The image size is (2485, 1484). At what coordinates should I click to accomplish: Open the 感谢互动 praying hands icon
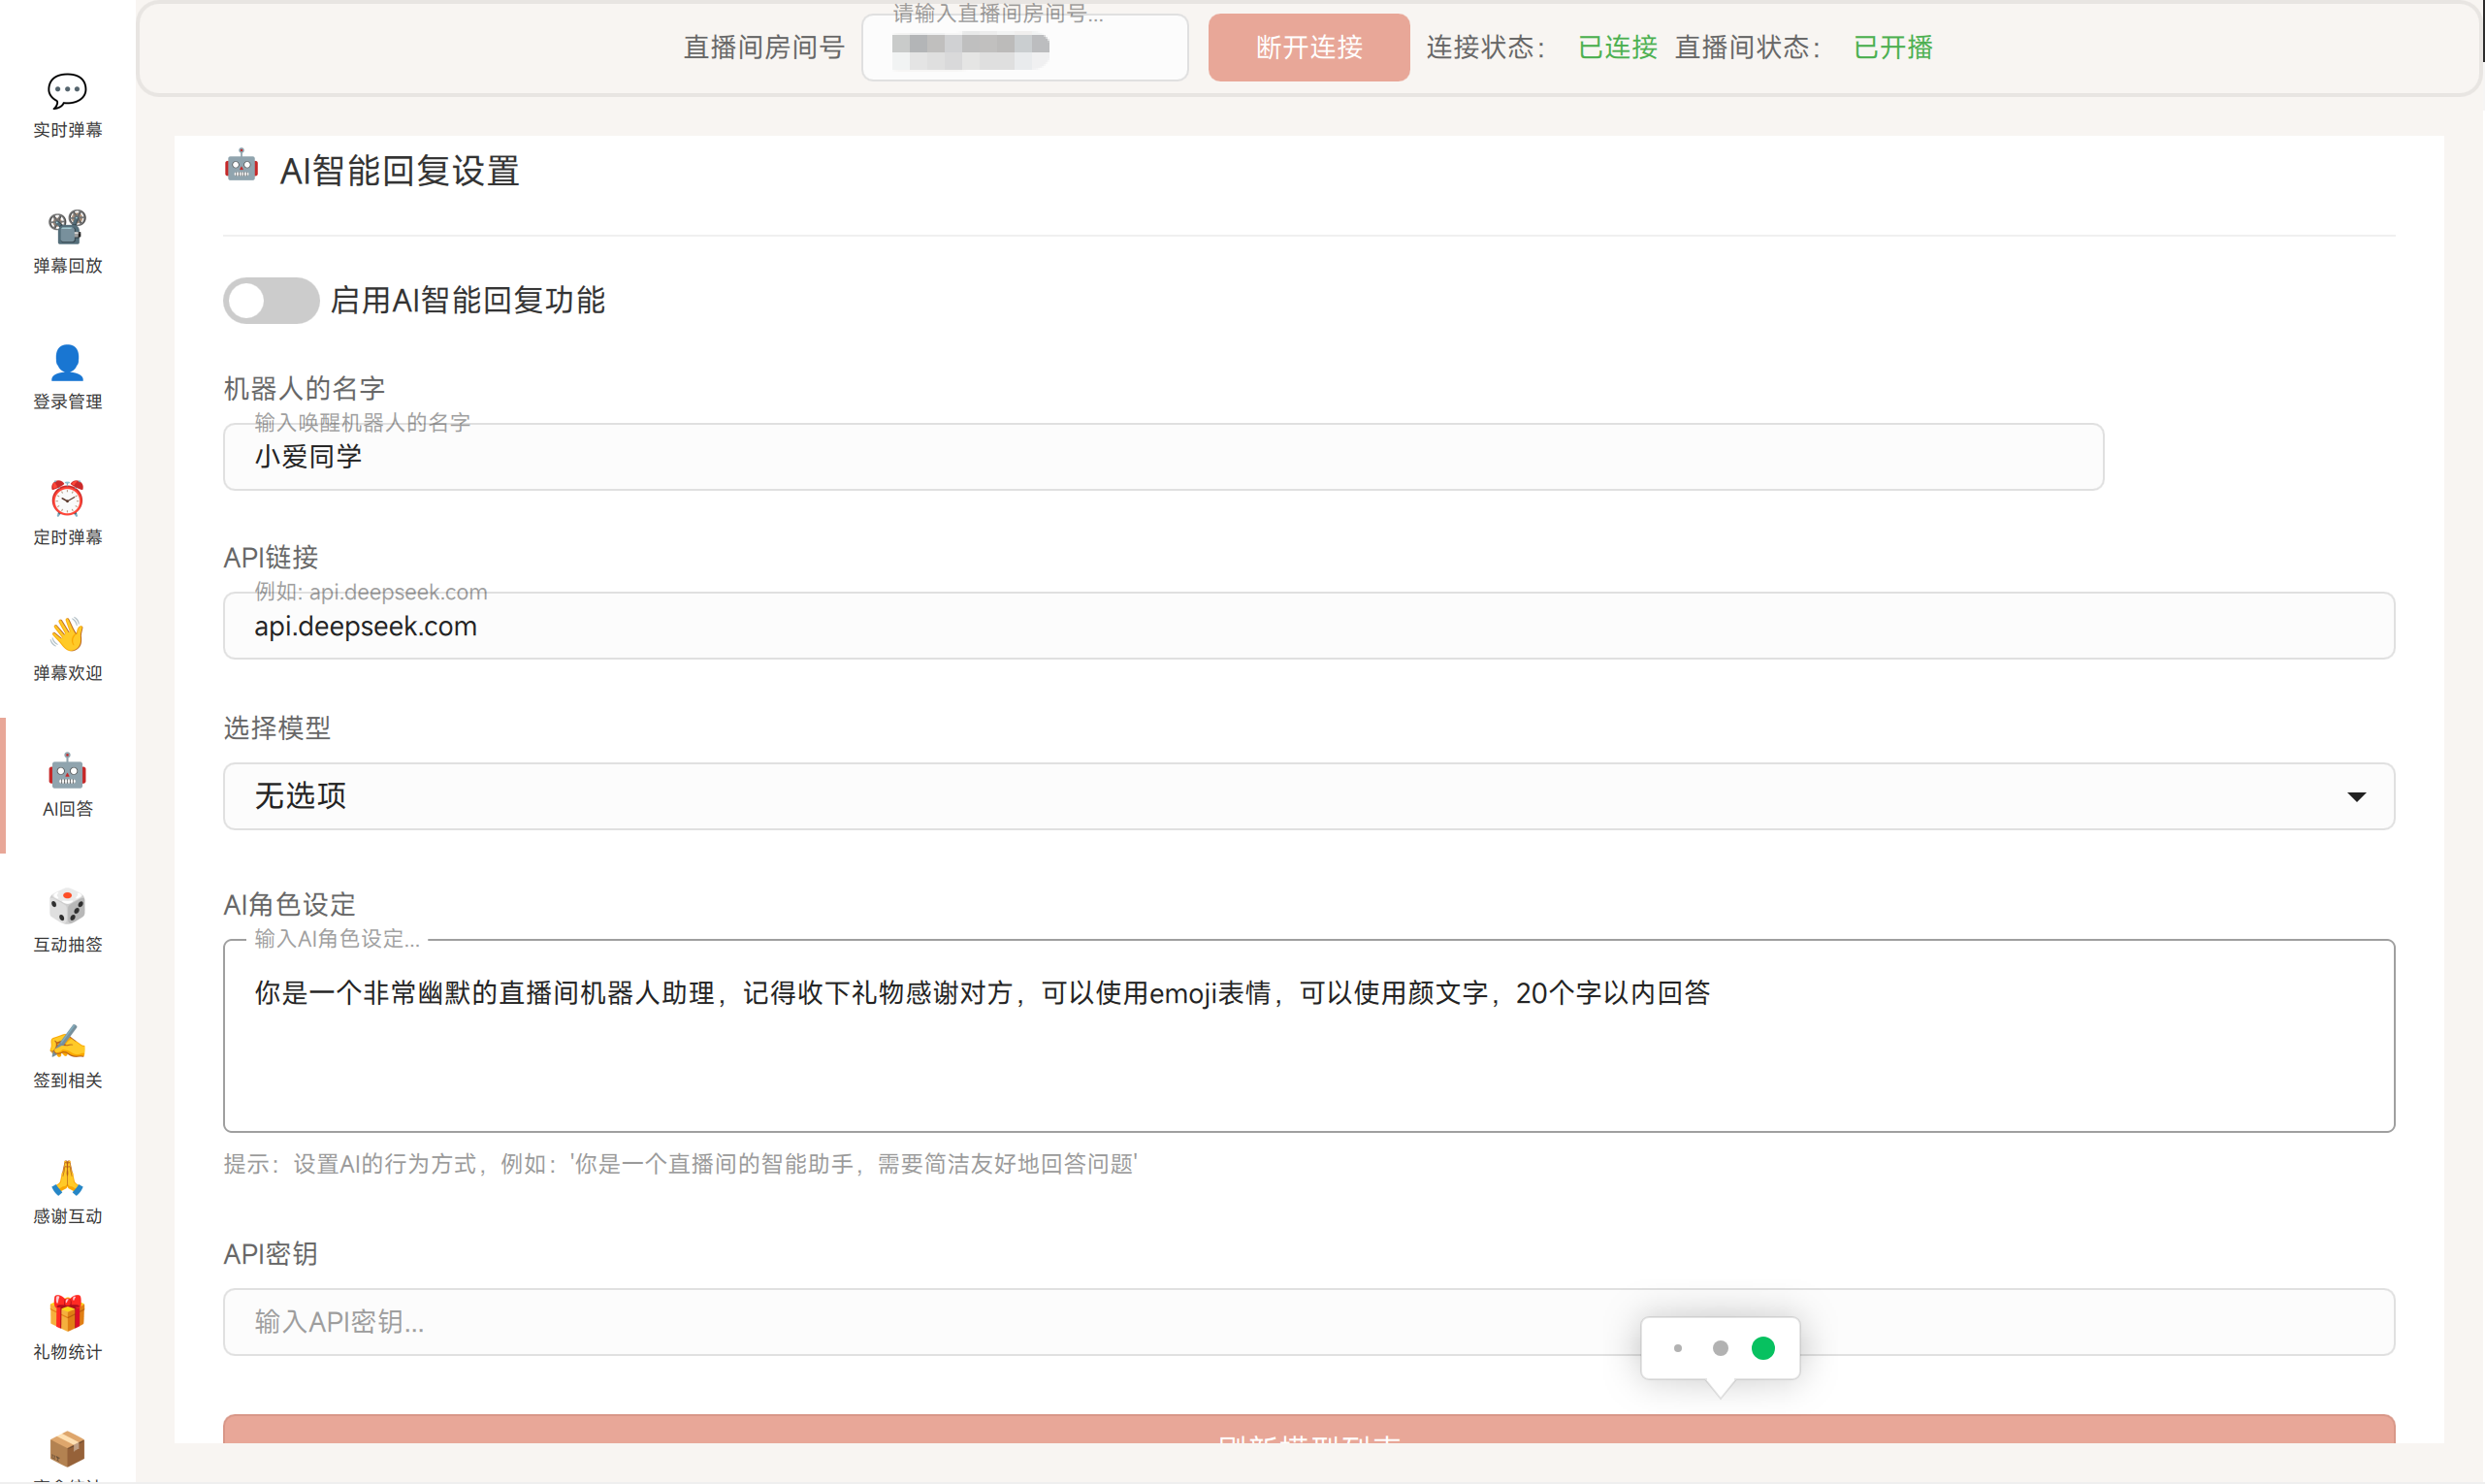point(67,1178)
